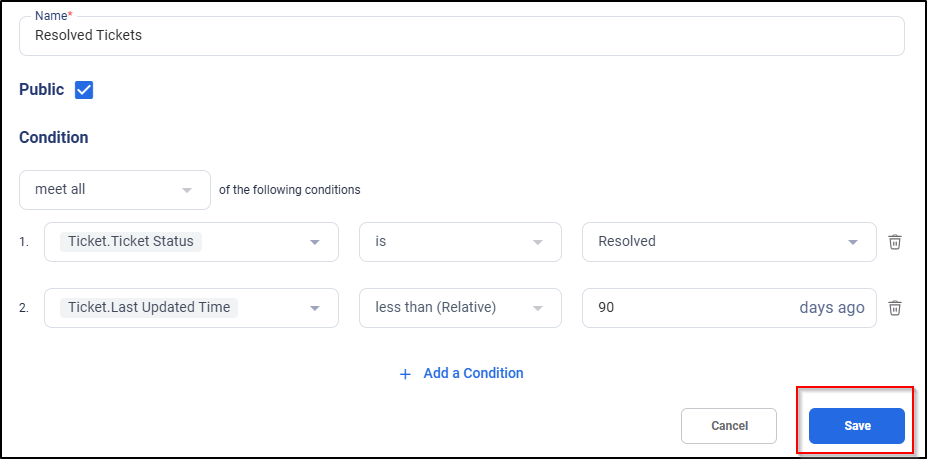
Task: Click the Name field containing Resolved Tickets
Action: tap(462, 36)
